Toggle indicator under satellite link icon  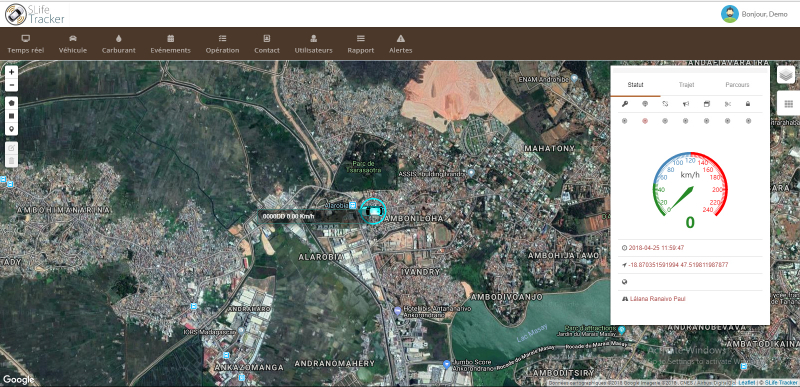point(665,121)
